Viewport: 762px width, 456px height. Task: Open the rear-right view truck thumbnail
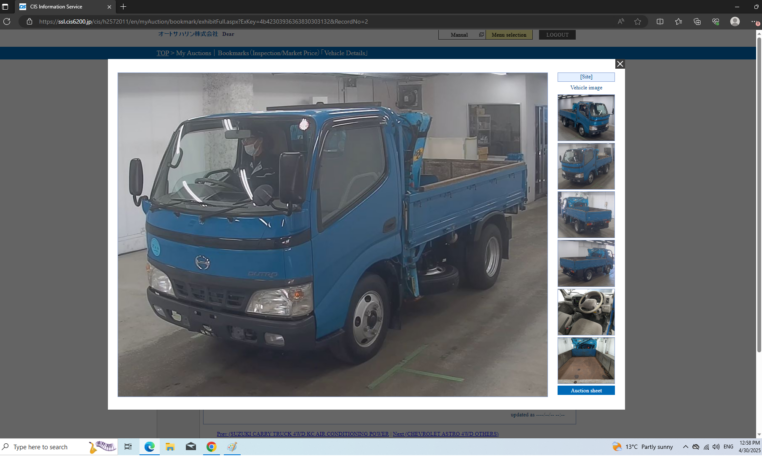coord(586,263)
